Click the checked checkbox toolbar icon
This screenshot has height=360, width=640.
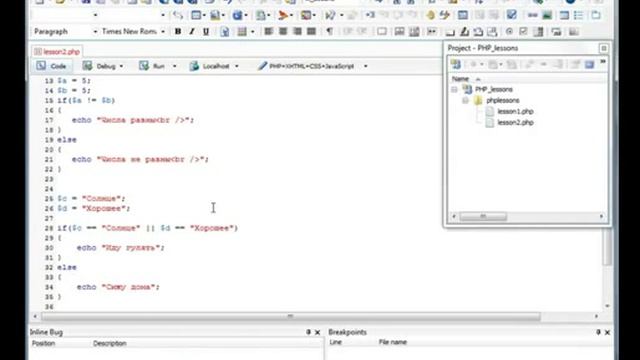tap(511, 16)
